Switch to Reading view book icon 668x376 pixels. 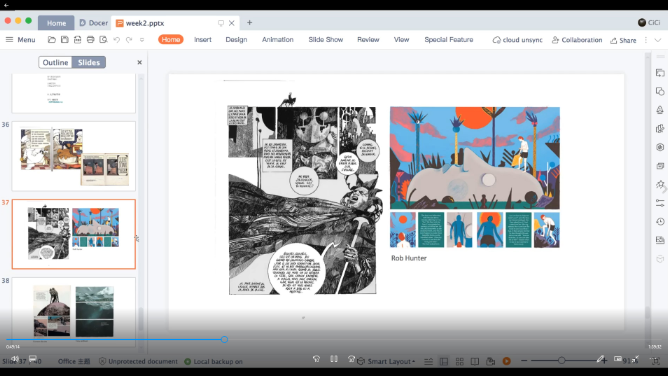coord(475,361)
